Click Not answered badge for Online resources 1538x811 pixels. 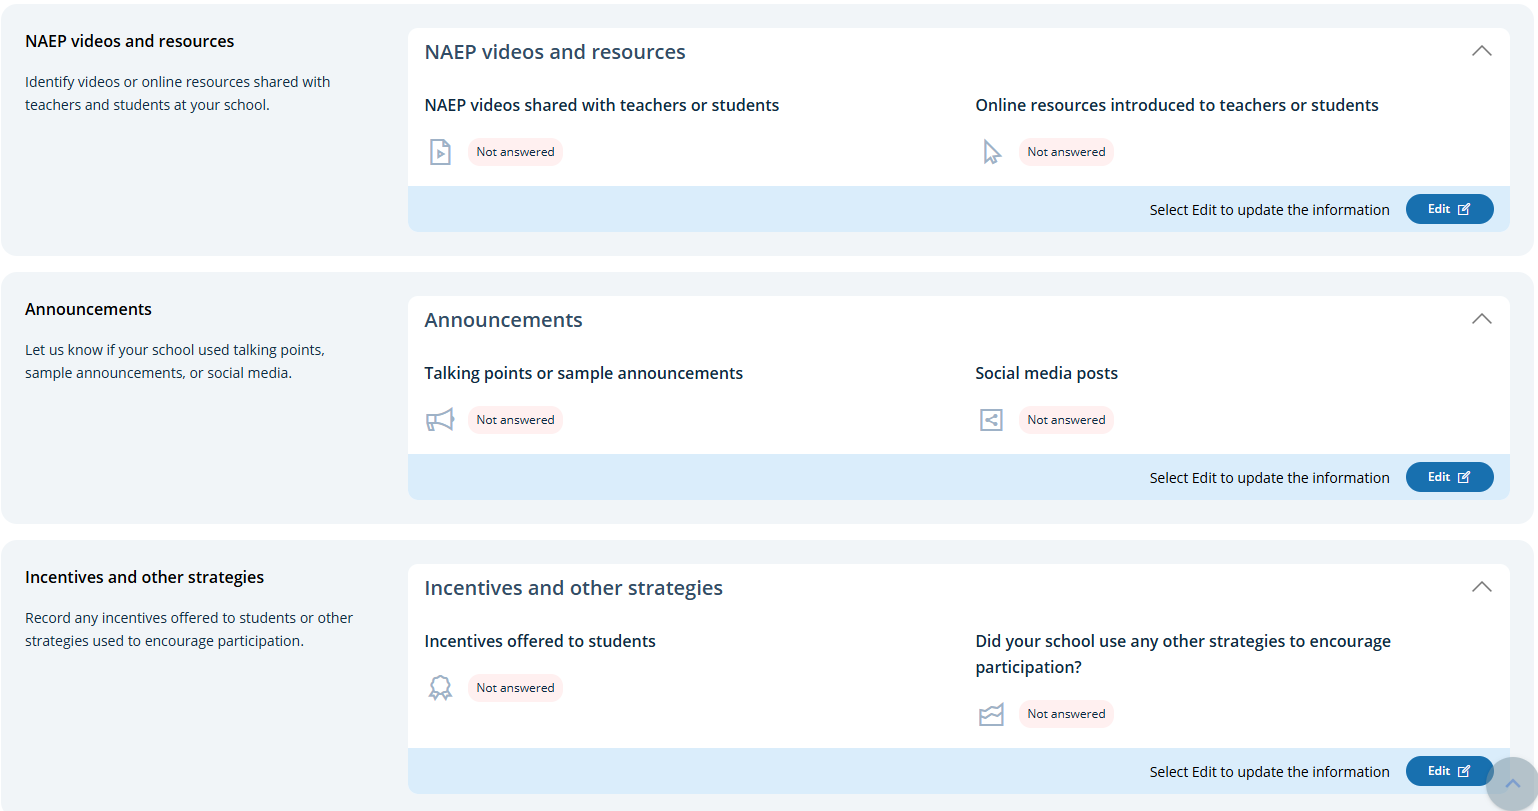coord(1066,152)
